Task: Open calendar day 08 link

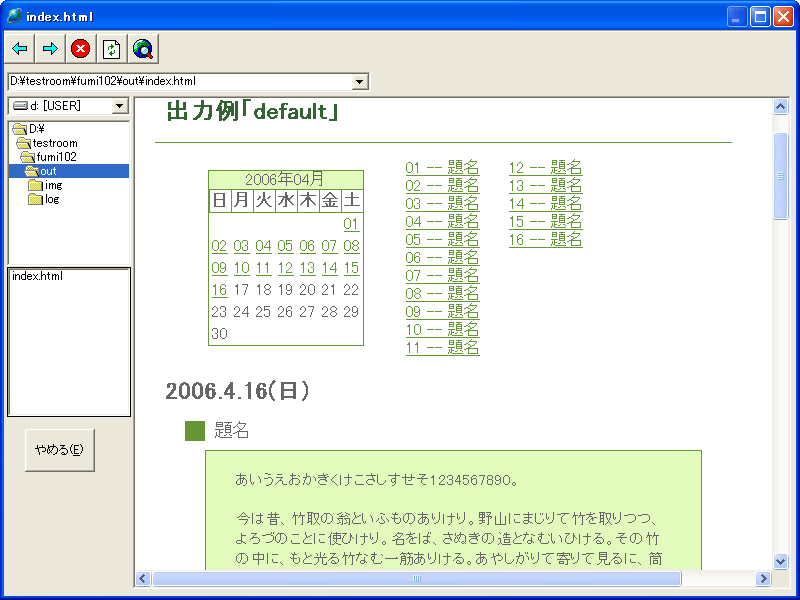Action: point(351,246)
